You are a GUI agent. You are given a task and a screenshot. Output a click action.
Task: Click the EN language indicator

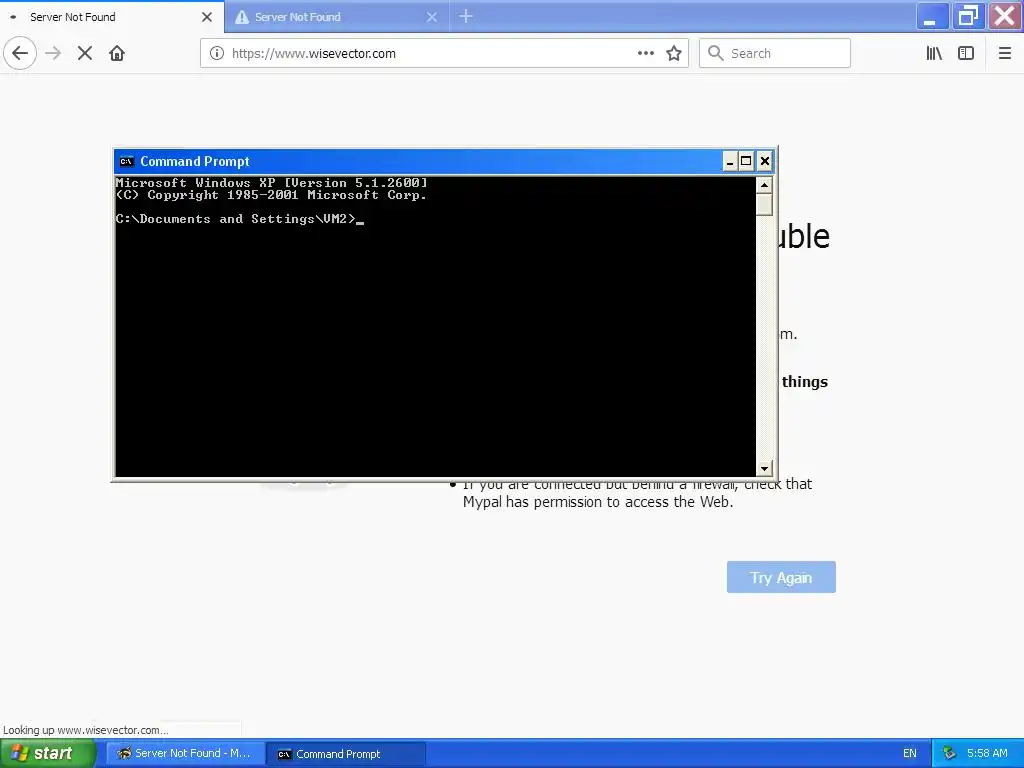(x=910, y=754)
